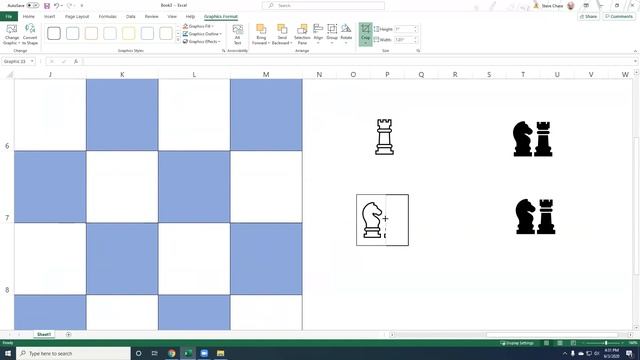Open File Explorer from the taskbar

(220, 353)
